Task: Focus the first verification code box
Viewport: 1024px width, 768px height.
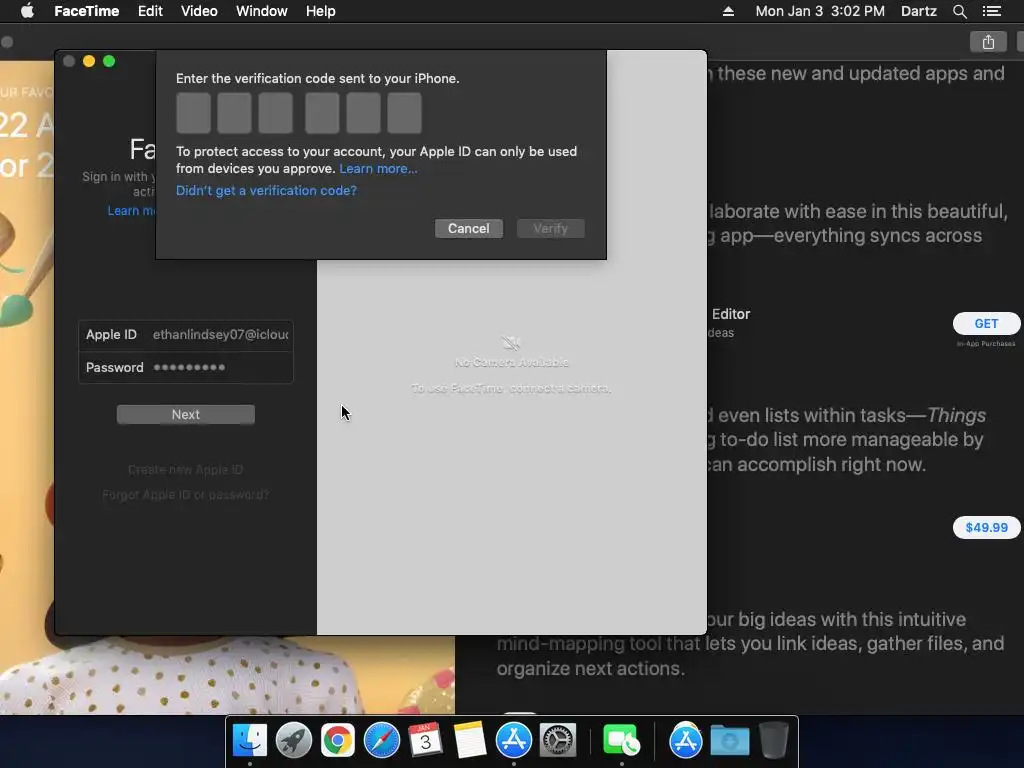Action: pos(193,113)
